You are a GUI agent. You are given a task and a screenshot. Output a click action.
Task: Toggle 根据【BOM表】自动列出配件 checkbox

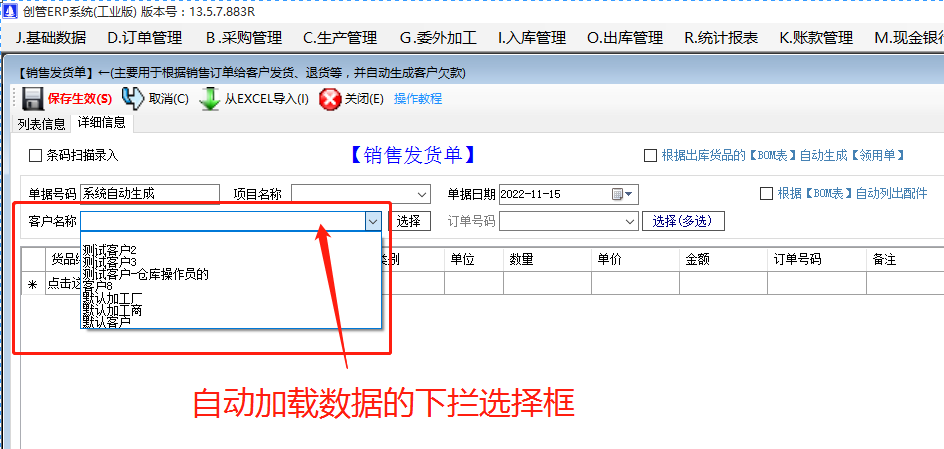766,193
